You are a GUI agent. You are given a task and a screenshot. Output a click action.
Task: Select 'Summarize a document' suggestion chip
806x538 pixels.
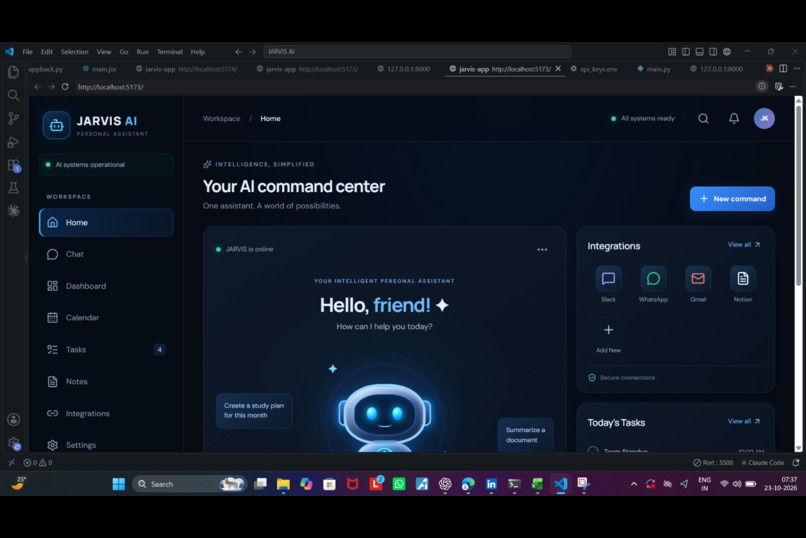(x=525, y=435)
